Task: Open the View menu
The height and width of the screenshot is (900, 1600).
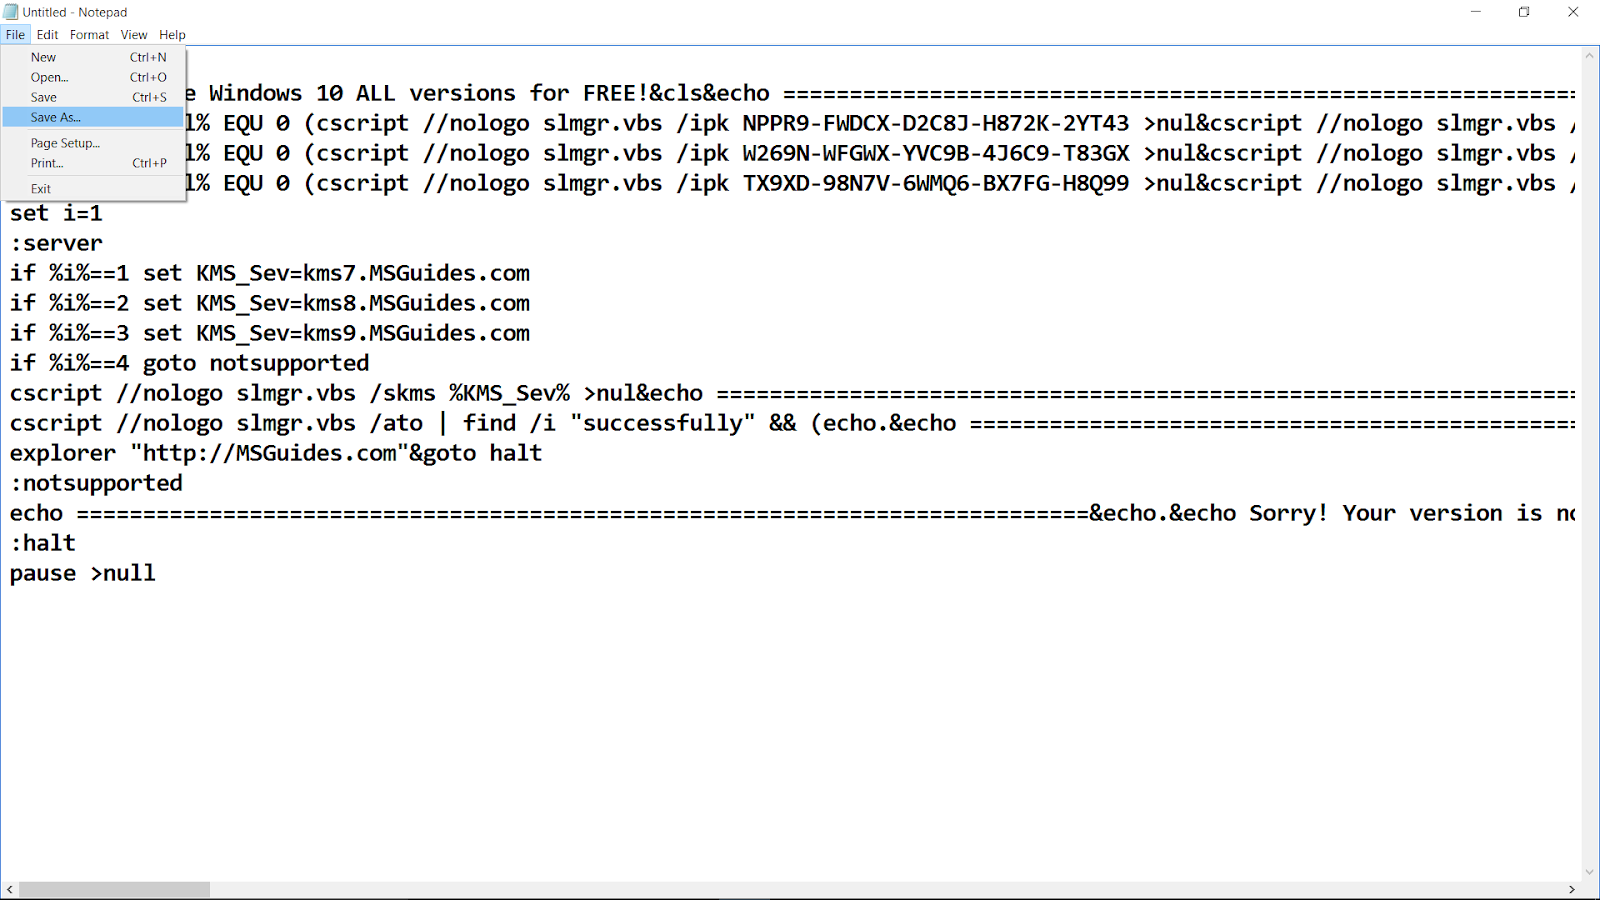Action: [134, 34]
